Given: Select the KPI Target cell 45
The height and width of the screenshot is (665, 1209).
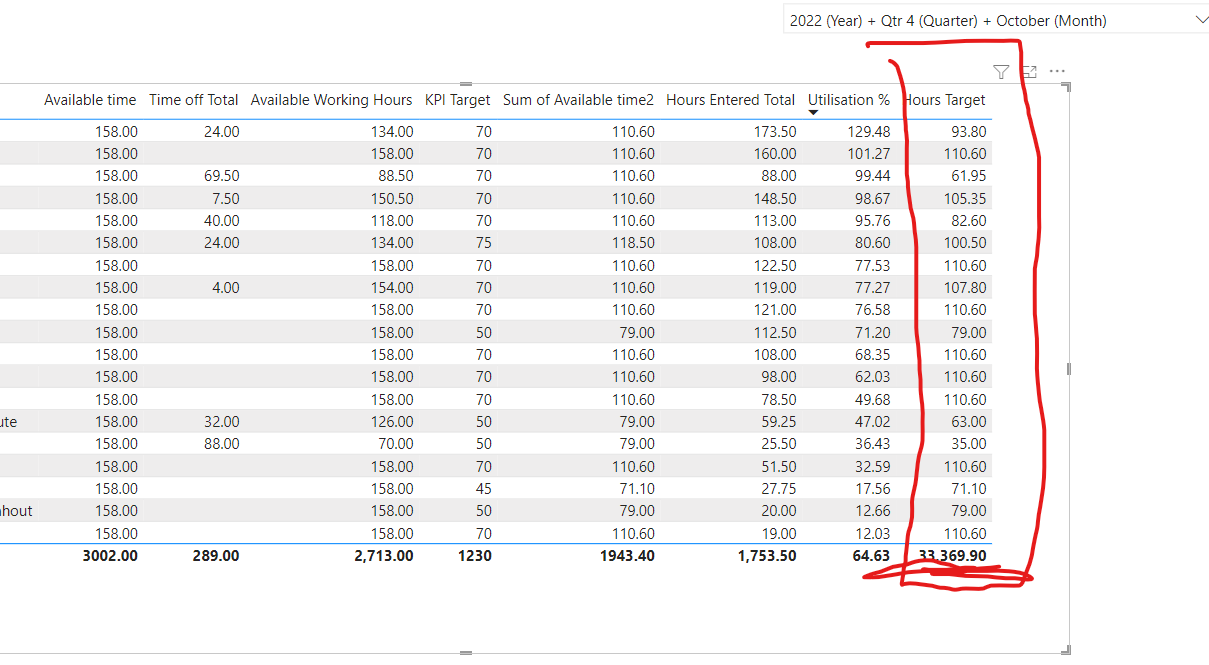Looking at the screenshot, I should tap(483, 489).
